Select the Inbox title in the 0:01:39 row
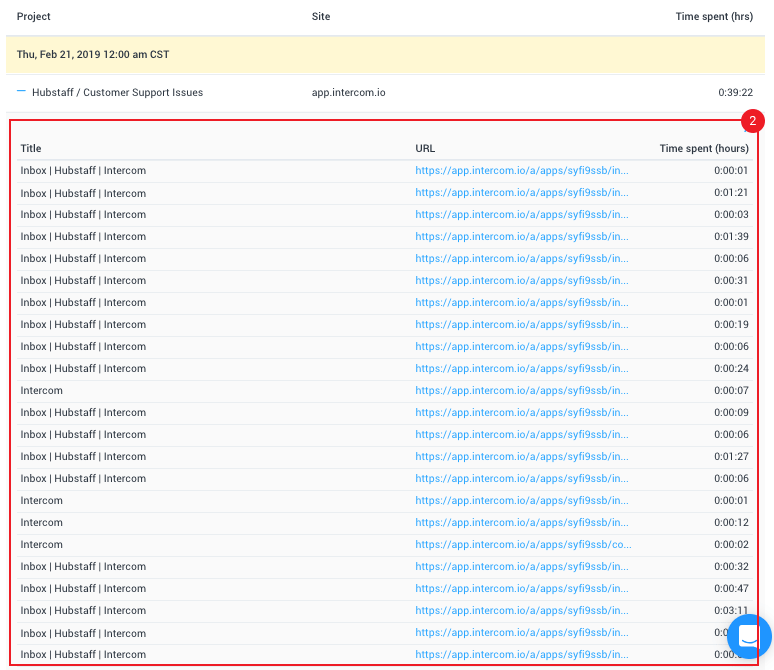This screenshot has width=774, height=670. coord(83,236)
